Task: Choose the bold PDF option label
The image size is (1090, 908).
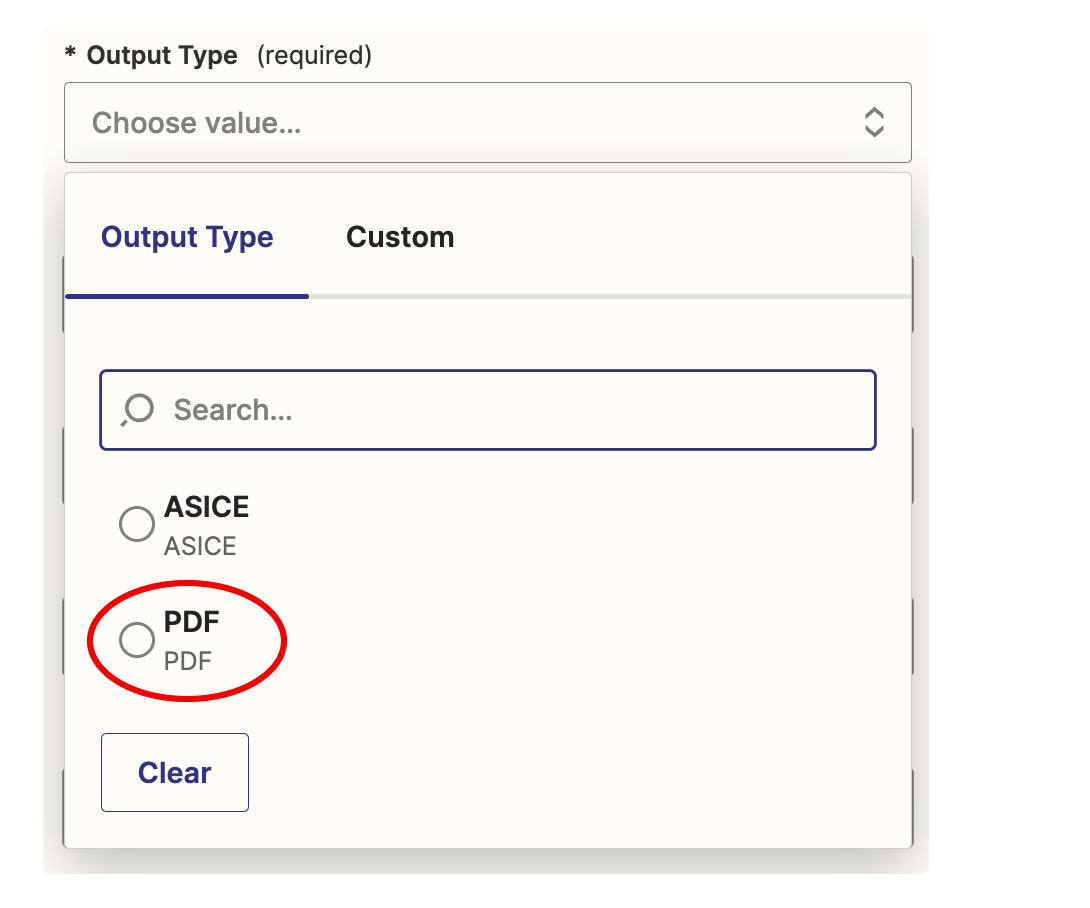Action: [x=191, y=622]
